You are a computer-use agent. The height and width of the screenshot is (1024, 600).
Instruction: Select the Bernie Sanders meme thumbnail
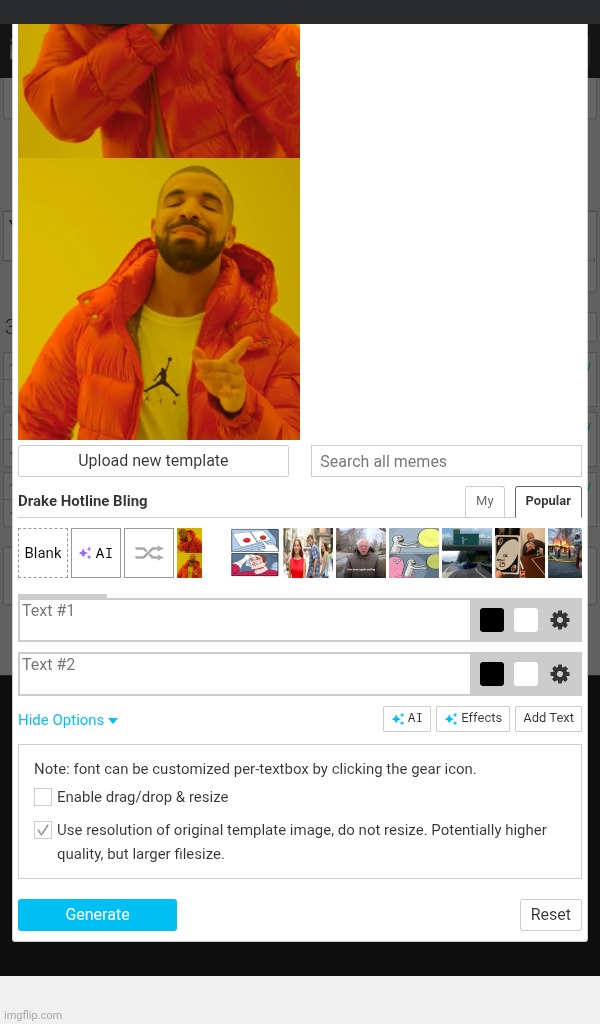pyautogui.click(x=361, y=553)
